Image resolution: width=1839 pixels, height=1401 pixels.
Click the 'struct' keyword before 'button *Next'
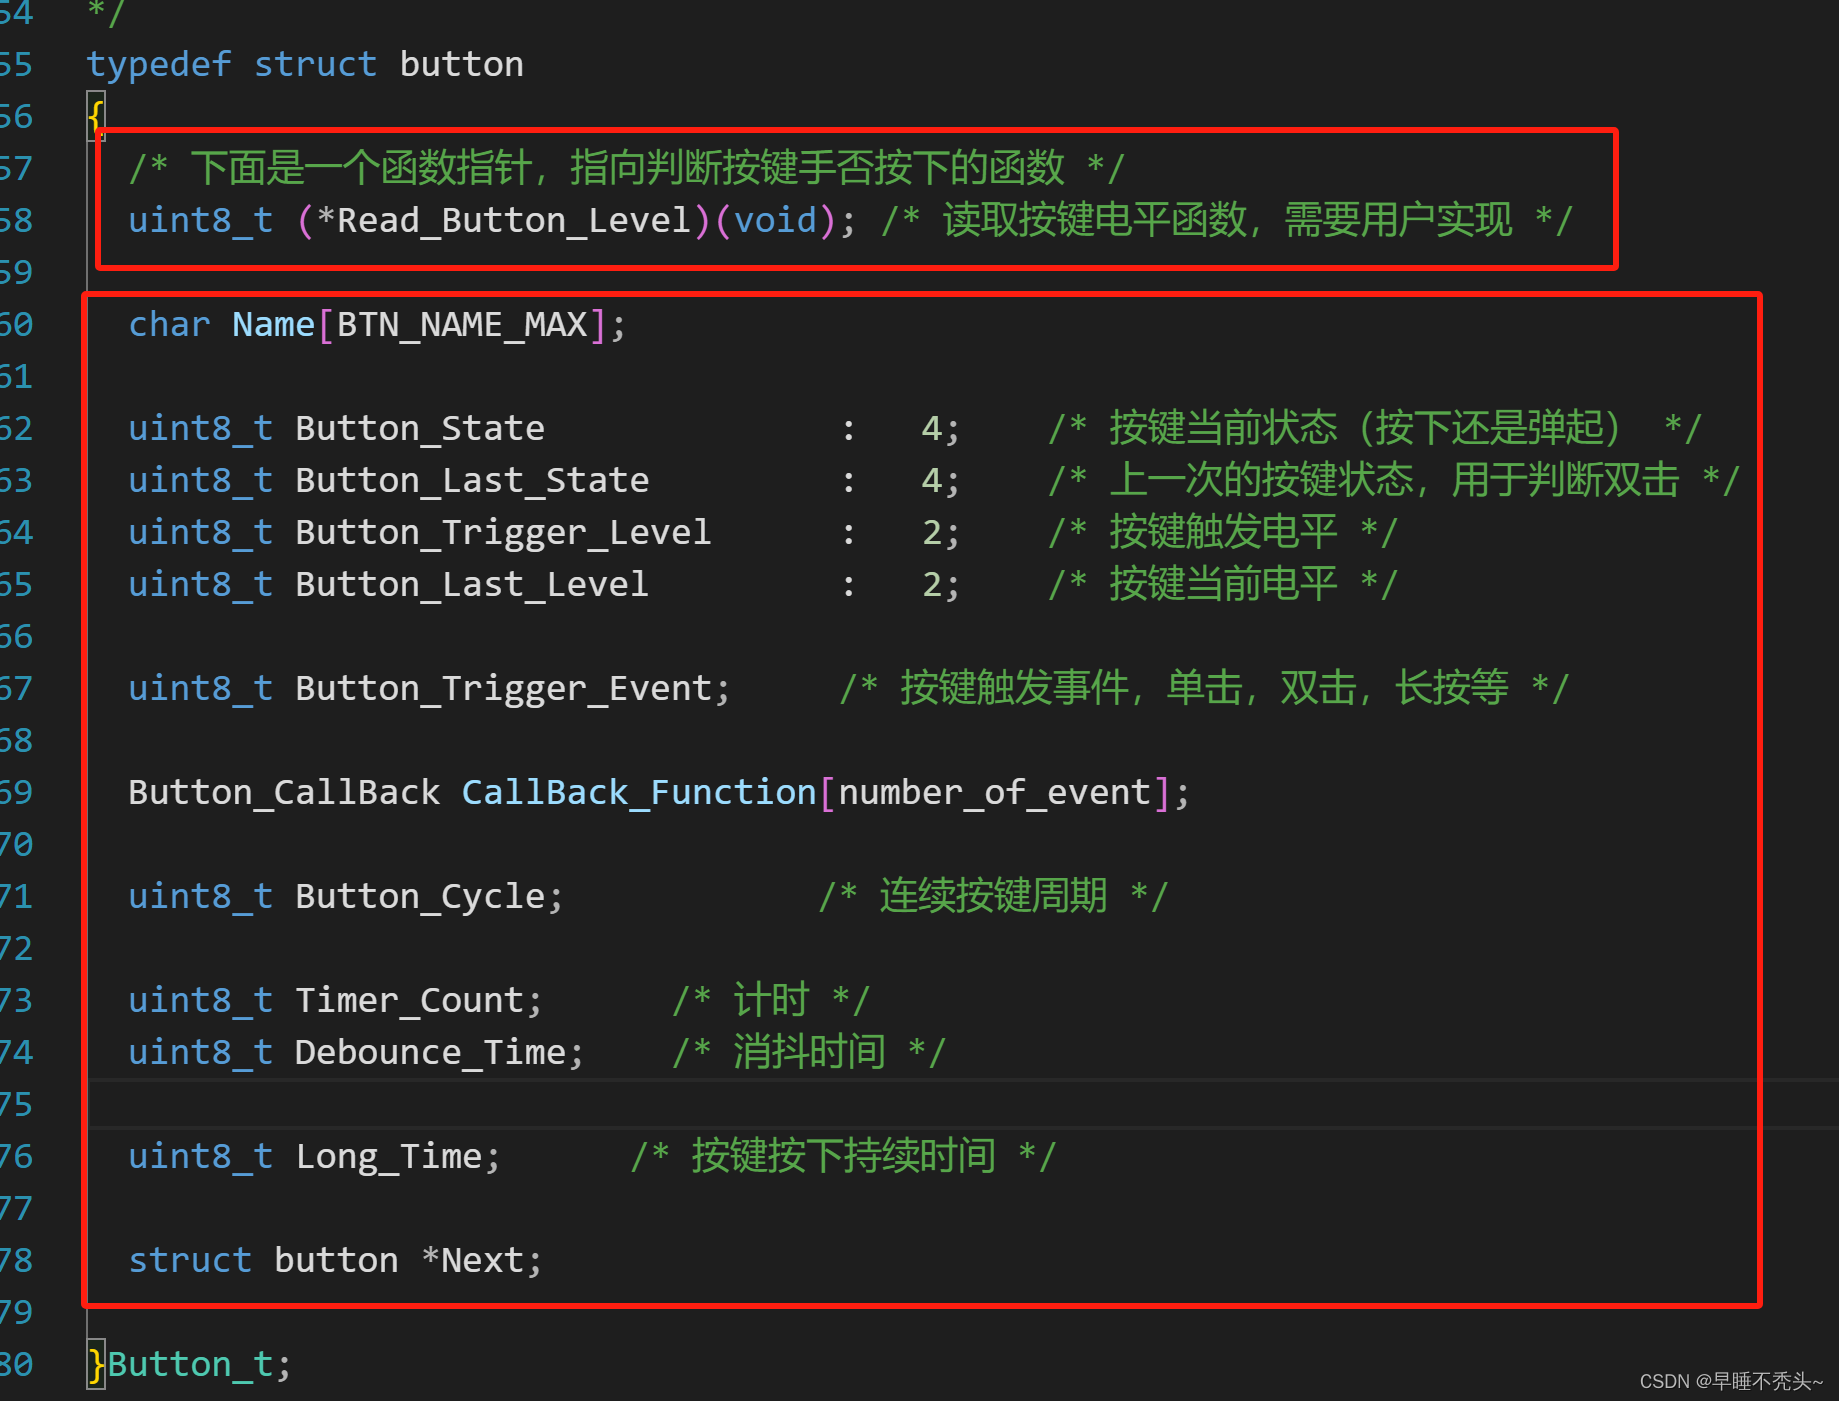190,1261
